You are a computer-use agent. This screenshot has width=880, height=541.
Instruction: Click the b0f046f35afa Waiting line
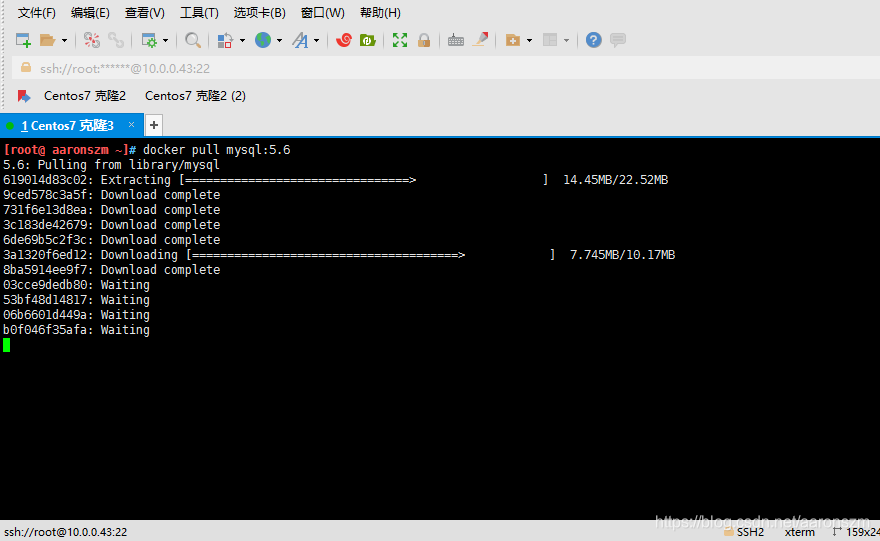point(76,329)
